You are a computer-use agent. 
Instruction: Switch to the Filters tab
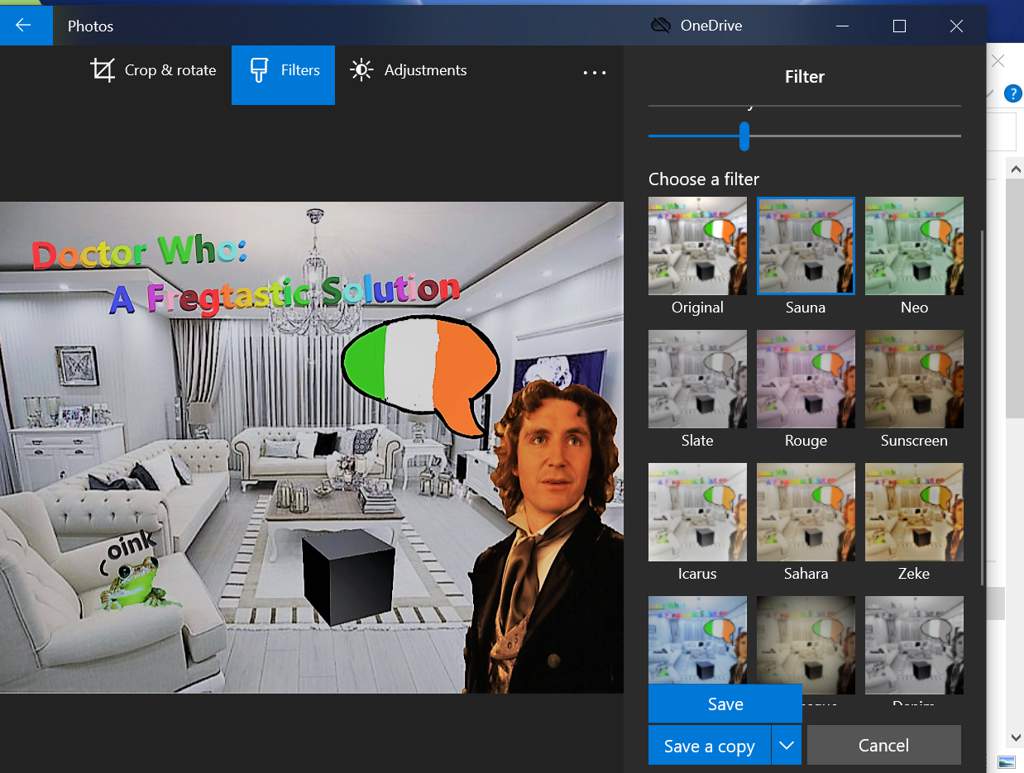click(283, 74)
